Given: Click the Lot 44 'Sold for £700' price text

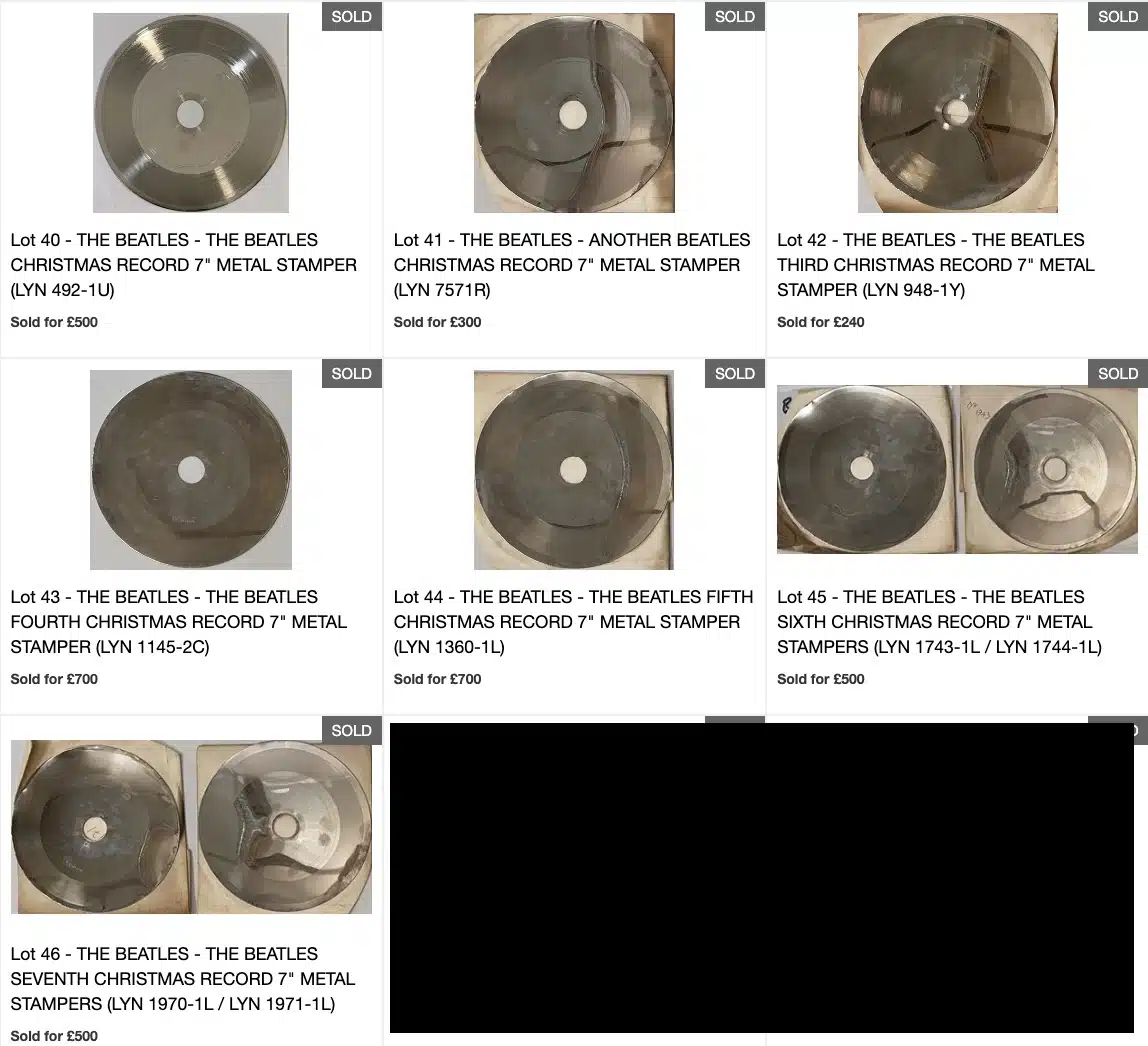Looking at the screenshot, I should click(437, 679).
